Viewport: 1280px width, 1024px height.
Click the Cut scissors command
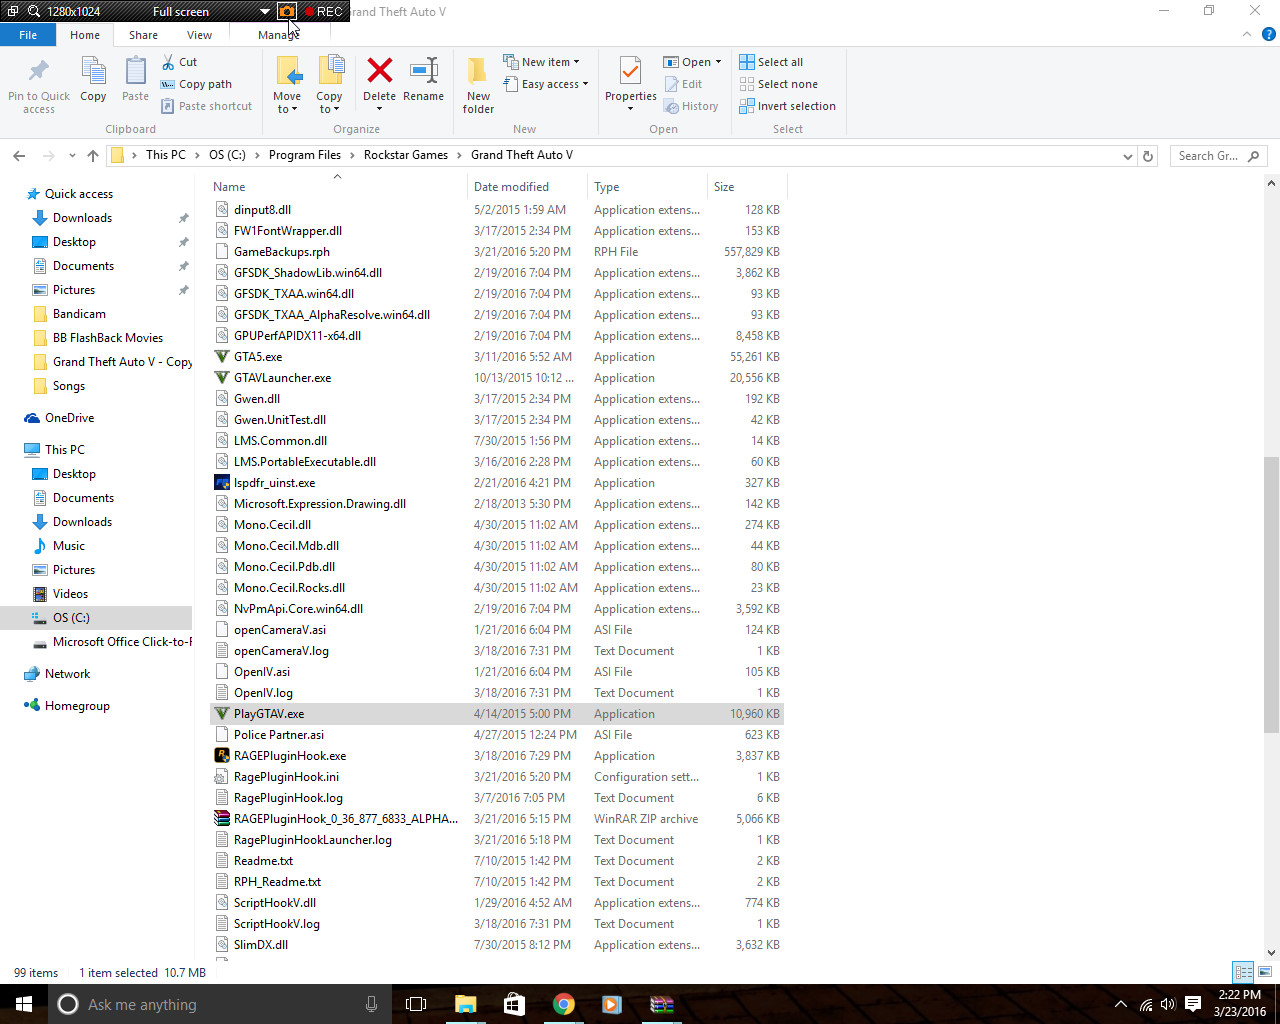pos(180,62)
